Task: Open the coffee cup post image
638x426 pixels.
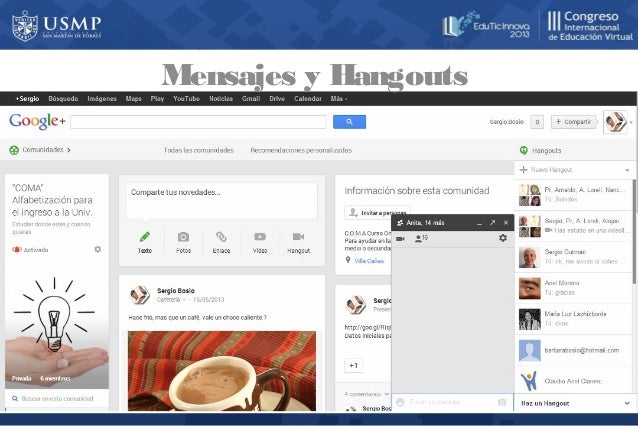Action: tap(222, 371)
